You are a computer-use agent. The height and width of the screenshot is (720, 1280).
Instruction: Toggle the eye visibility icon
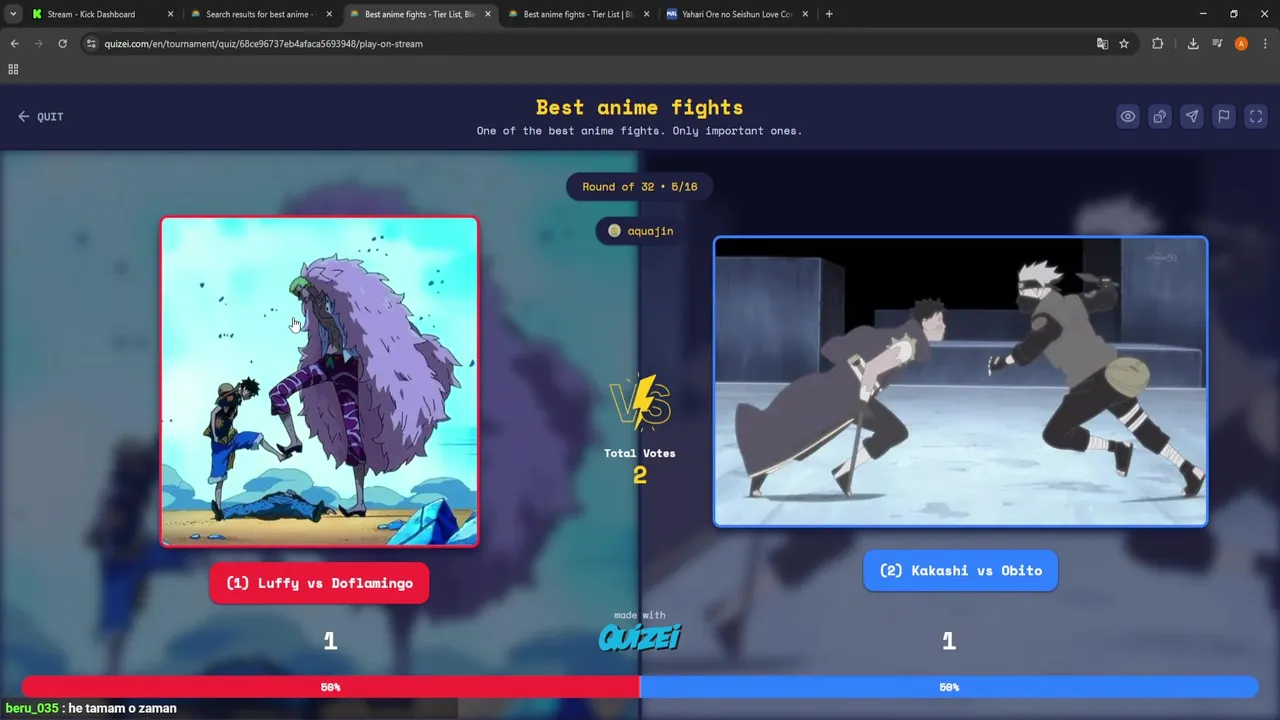coord(1127,116)
